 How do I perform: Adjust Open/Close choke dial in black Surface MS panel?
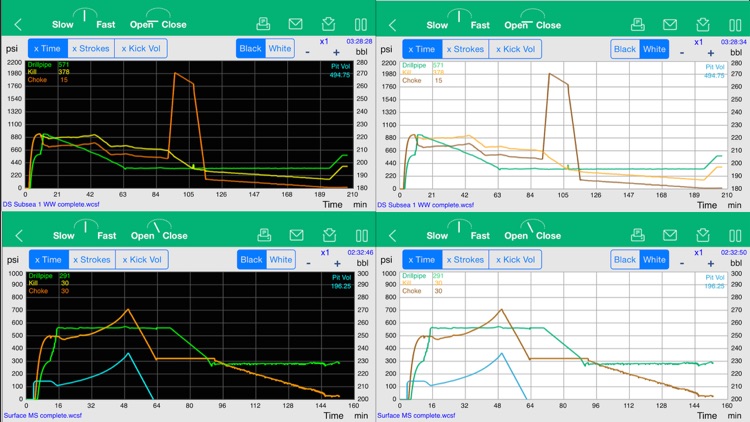(x=159, y=227)
